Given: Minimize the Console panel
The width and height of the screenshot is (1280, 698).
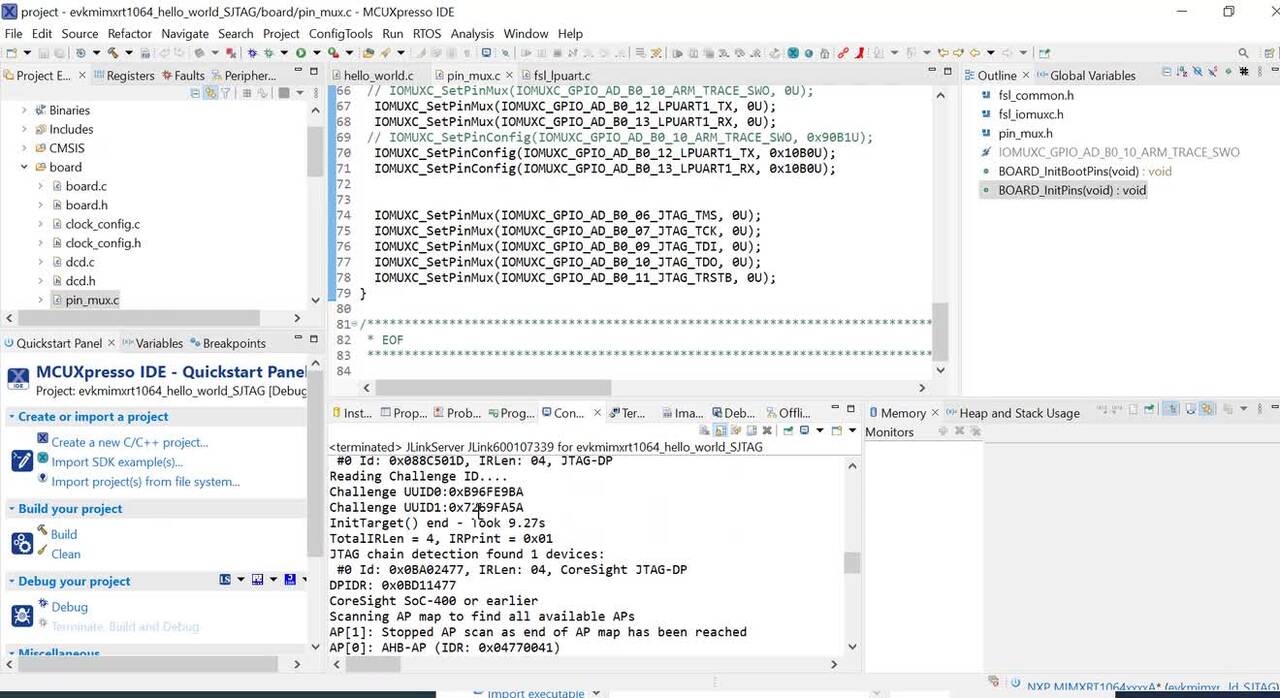Looking at the screenshot, I should [837, 408].
